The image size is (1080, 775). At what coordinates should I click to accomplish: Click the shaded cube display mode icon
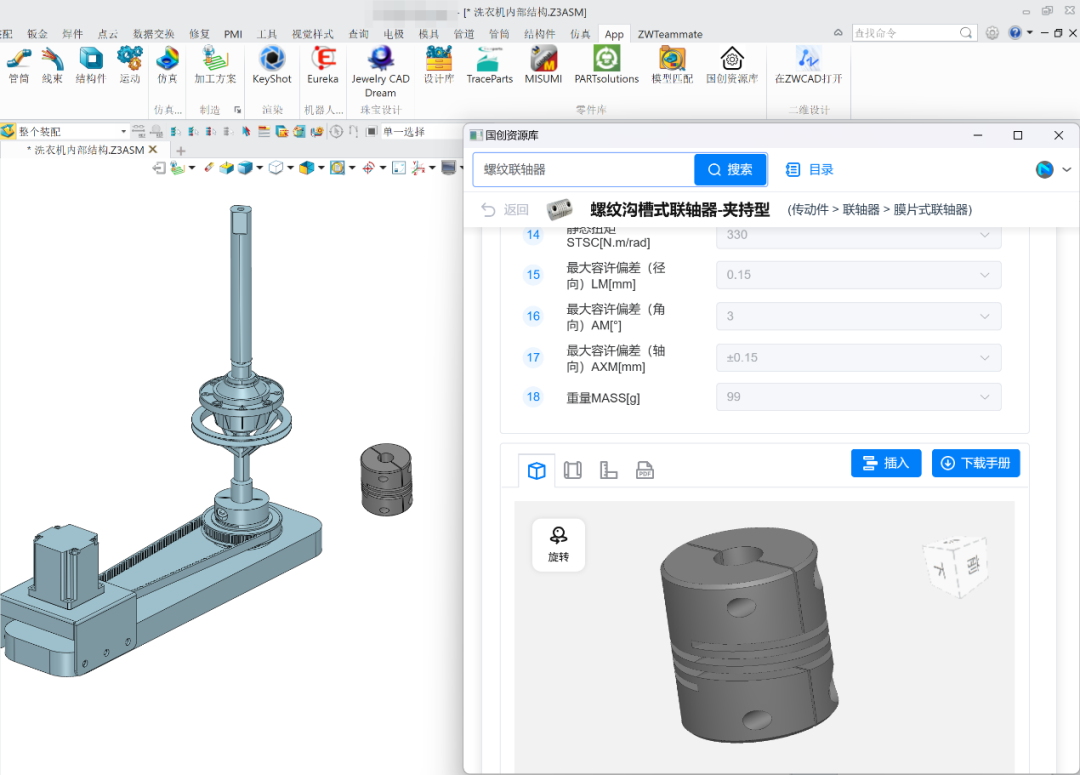point(245,167)
